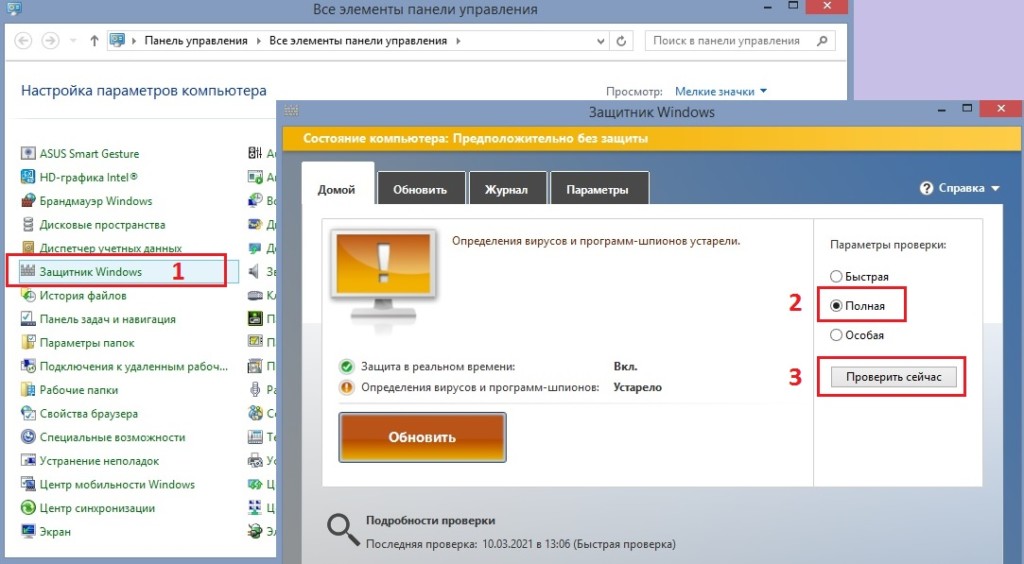
Task: Click the Состояние компьютера yellow status bar
Action: tap(651, 138)
